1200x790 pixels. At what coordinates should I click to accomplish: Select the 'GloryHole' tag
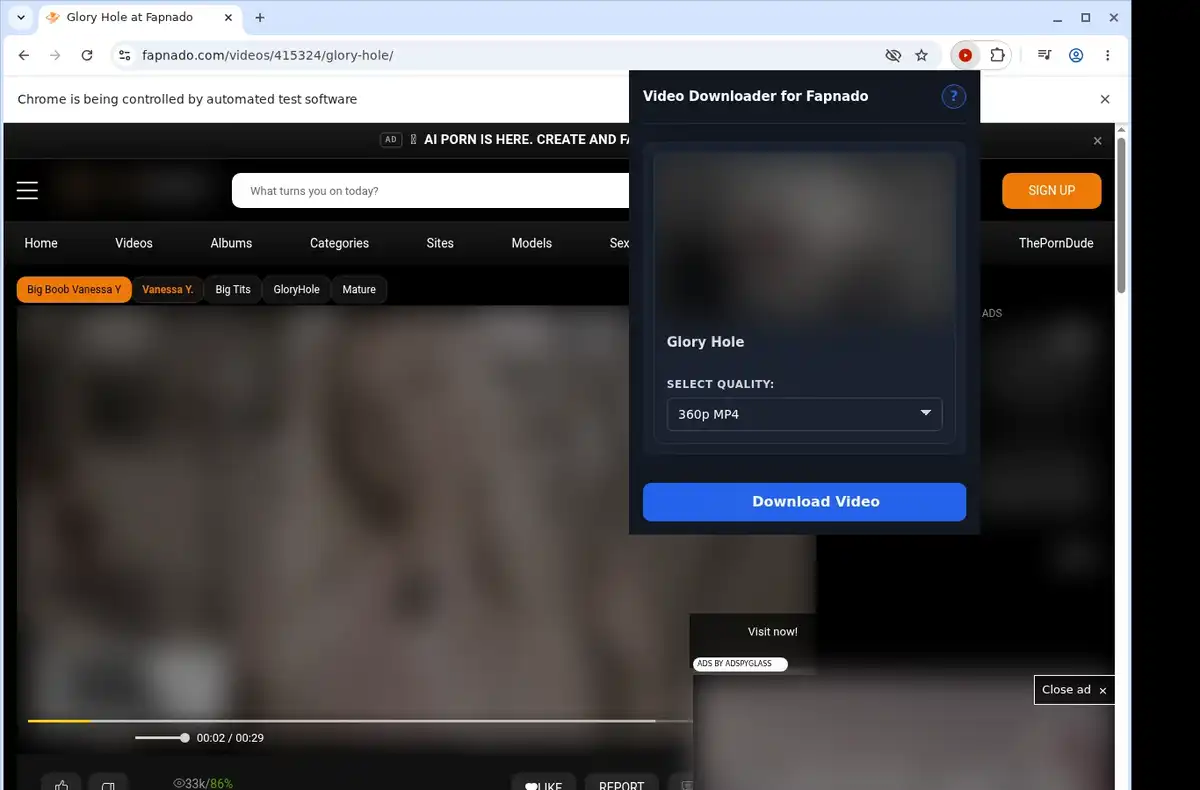[296, 290]
